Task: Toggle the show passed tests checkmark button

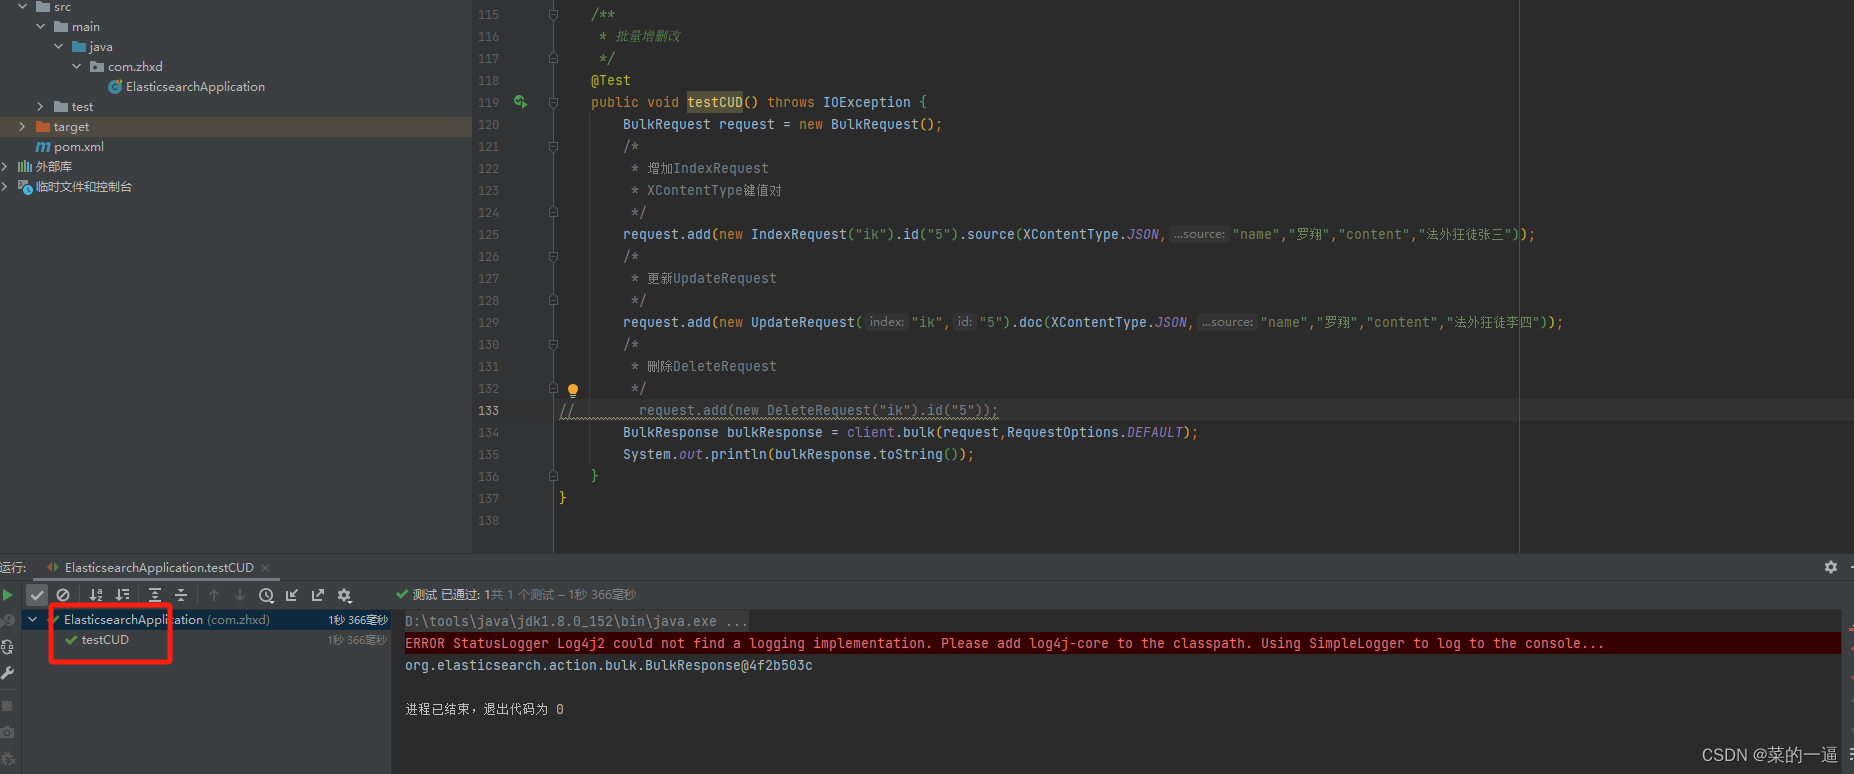Action: (x=37, y=595)
